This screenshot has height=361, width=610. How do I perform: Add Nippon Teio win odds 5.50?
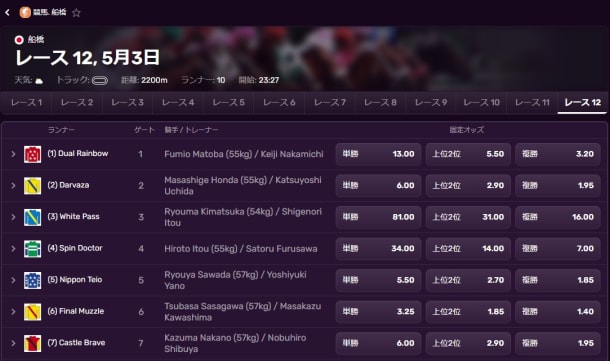coord(379,280)
